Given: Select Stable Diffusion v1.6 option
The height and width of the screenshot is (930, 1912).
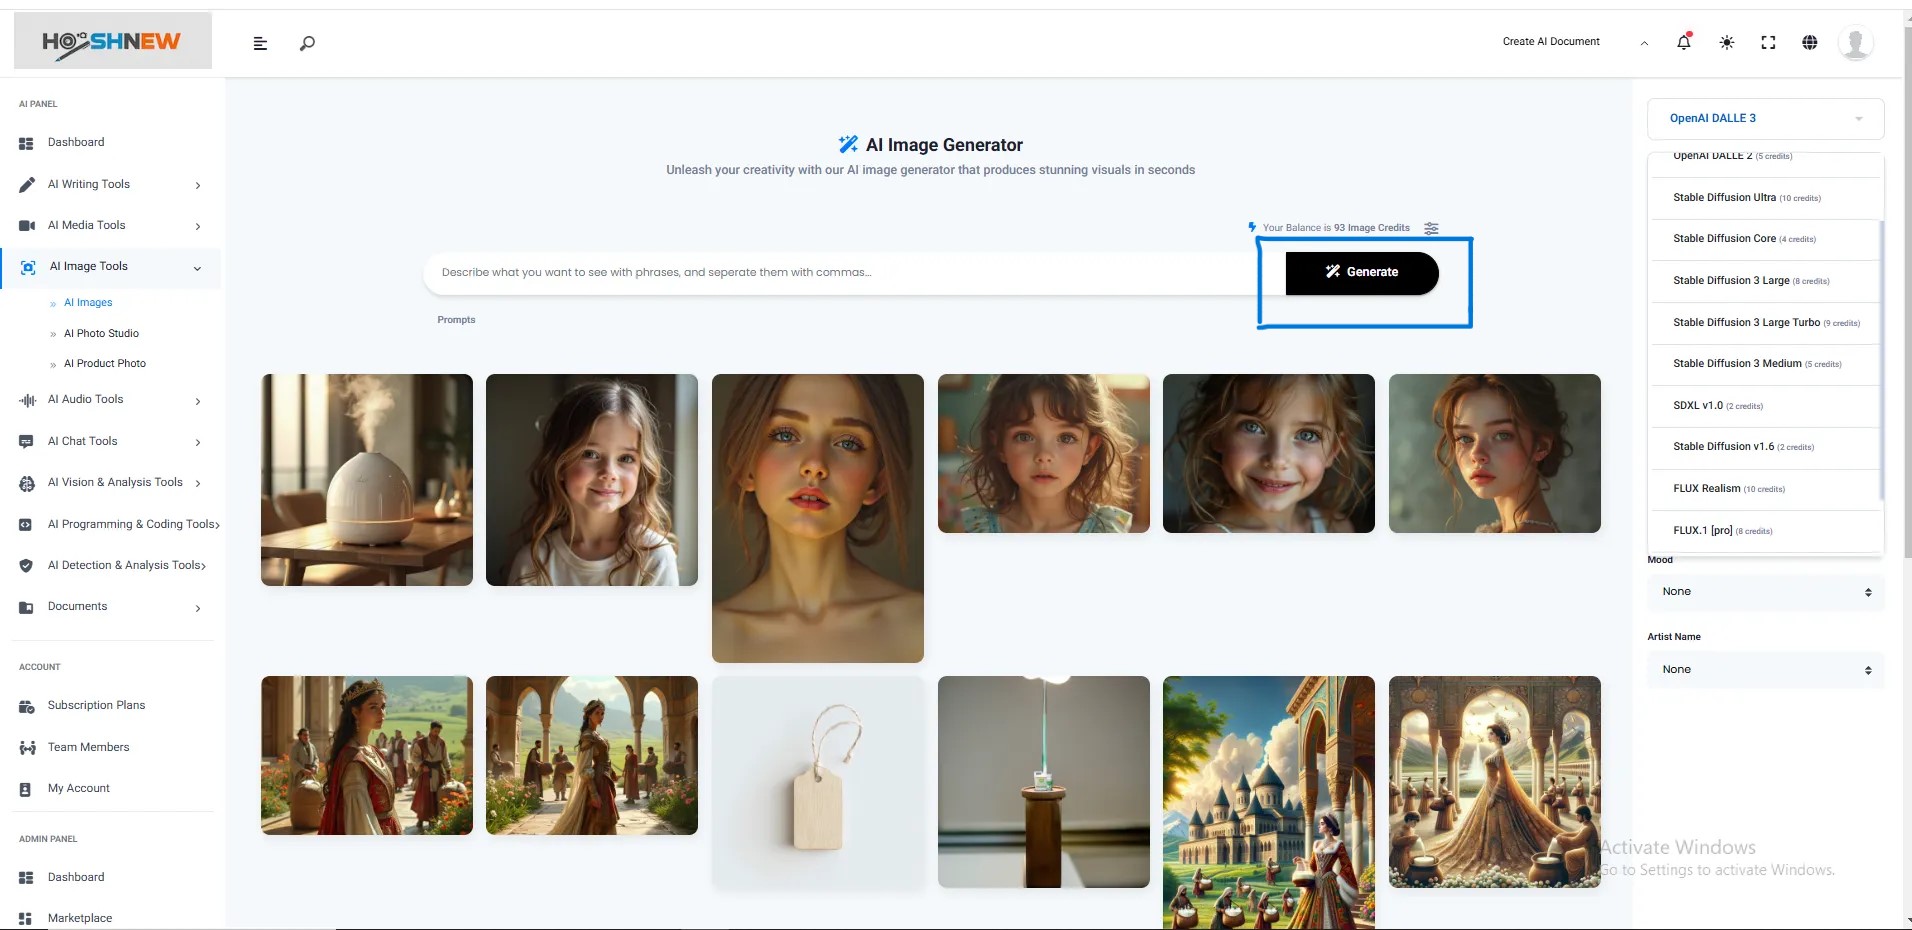Looking at the screenshot, I should [1766, 447].
